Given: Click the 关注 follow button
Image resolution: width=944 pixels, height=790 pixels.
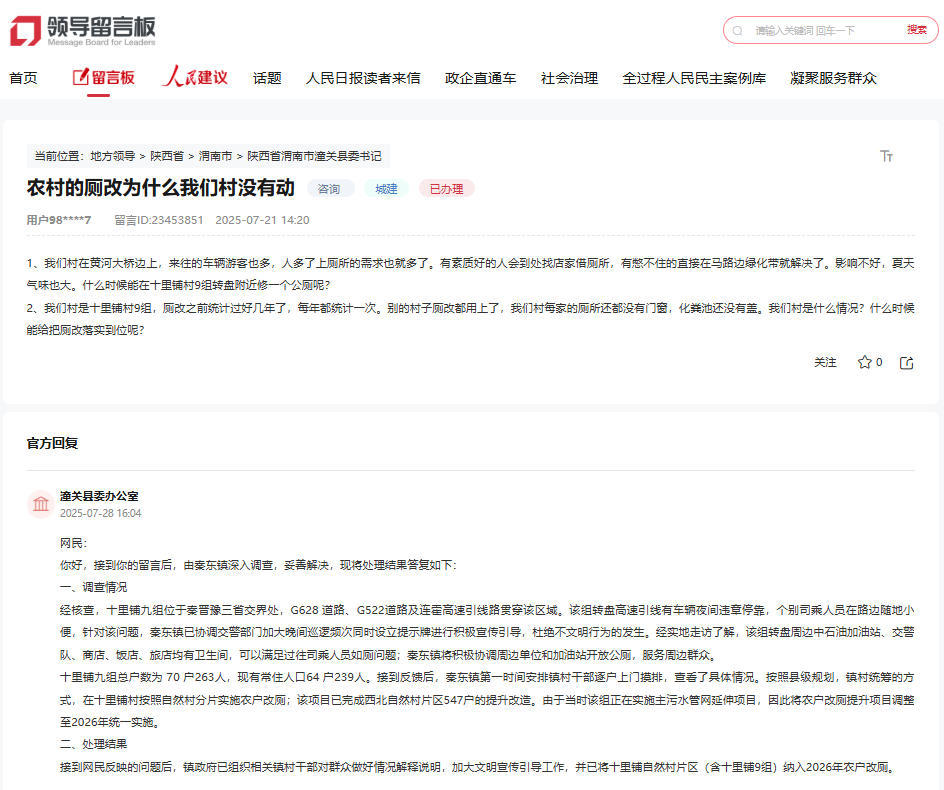Looking at the screenshot, I should pyautogui.click(x=825, y=362).
